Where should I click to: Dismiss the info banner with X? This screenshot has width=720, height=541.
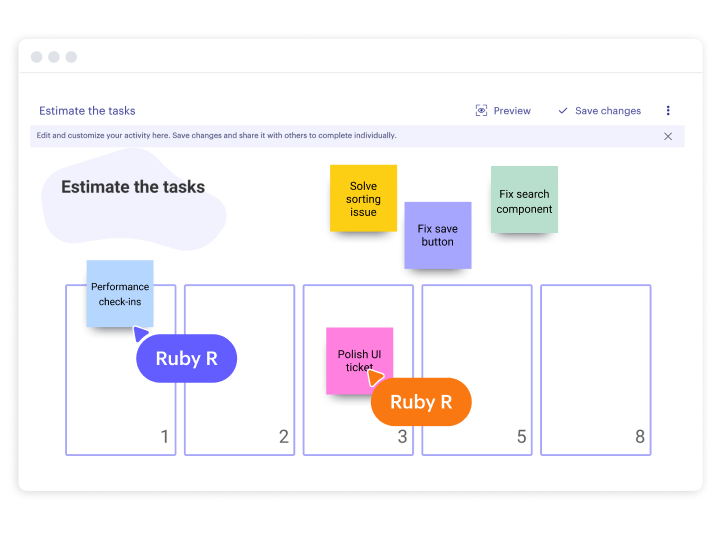pos(668,136)
